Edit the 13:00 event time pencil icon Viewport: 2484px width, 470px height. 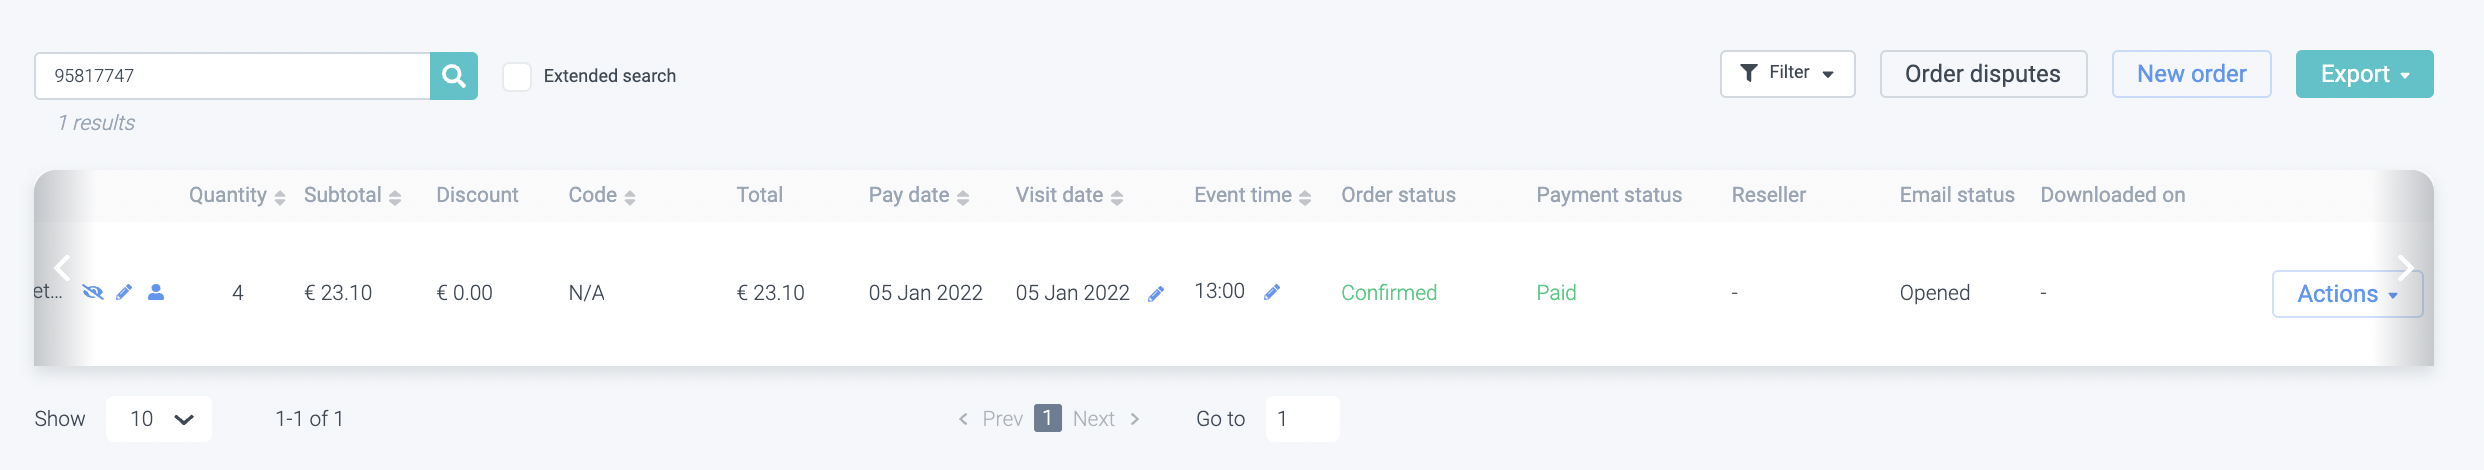[1272, 292]
